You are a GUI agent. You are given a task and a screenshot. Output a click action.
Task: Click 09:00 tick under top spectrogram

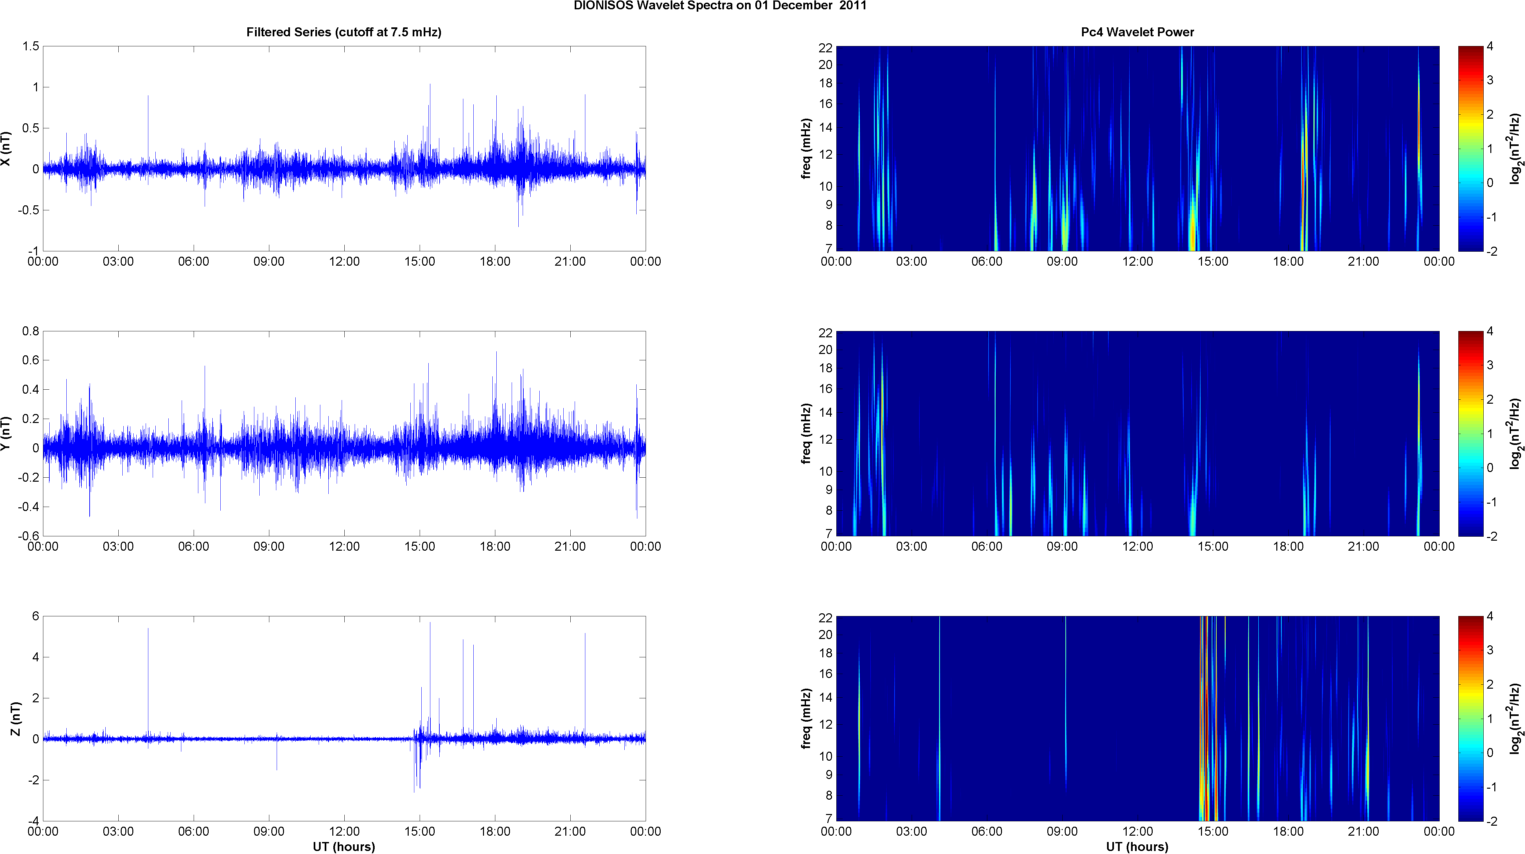(1062, 262)
